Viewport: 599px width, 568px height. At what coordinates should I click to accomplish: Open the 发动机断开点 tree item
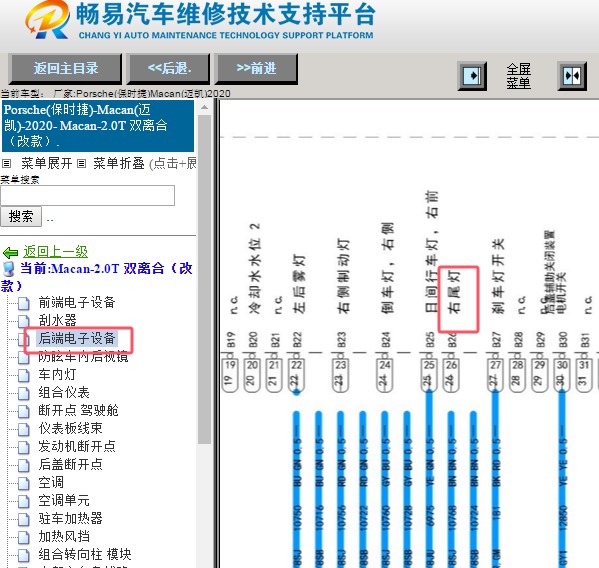(x=77, y=446)
